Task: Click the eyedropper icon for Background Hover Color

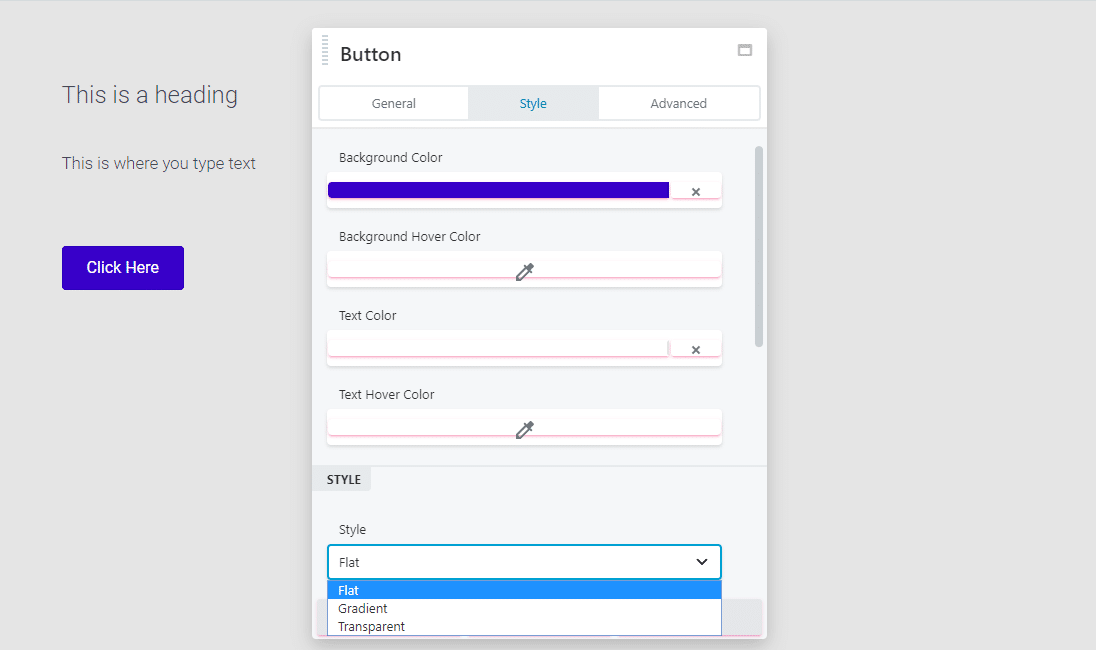Action: click(x=524, y=270)
